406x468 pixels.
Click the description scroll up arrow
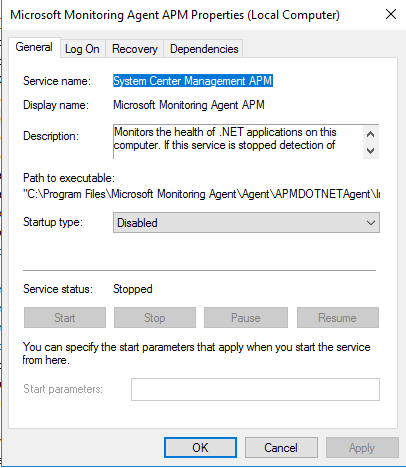click(371, 134)
